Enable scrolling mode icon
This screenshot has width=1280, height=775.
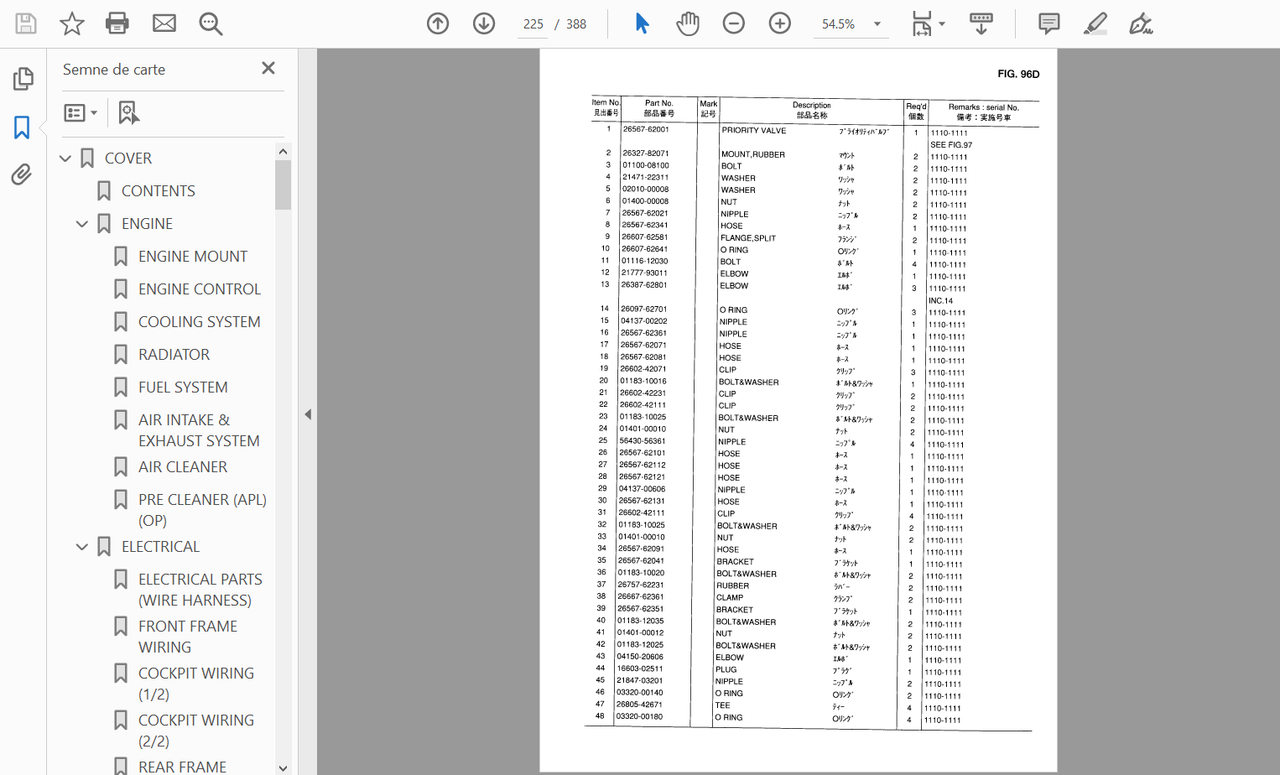tap(981, 24)
